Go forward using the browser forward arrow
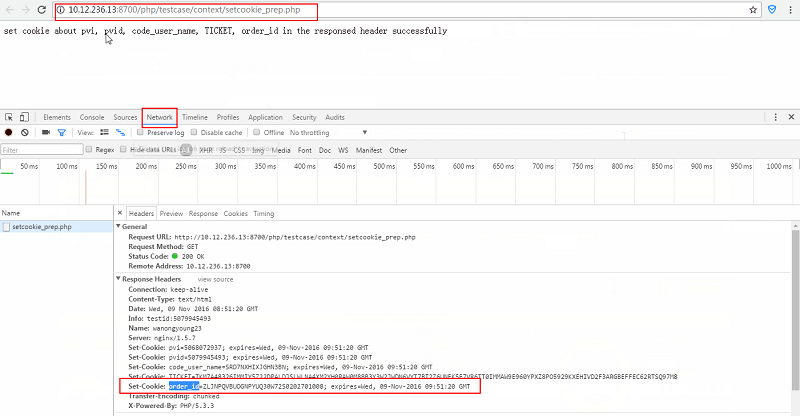 point(26,10)
